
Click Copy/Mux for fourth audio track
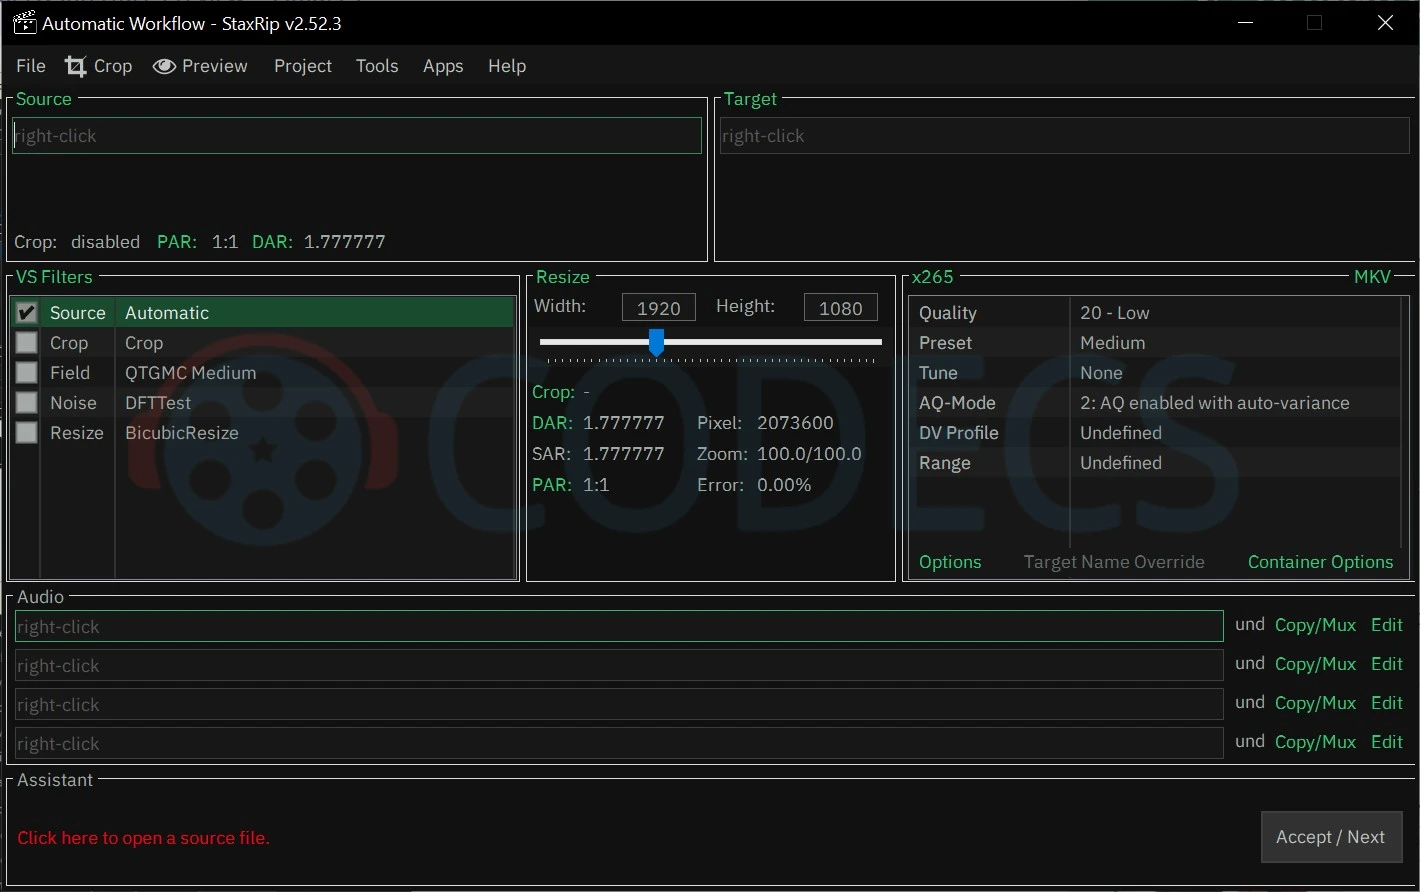pyautogui.click(x=1315, y=742)
